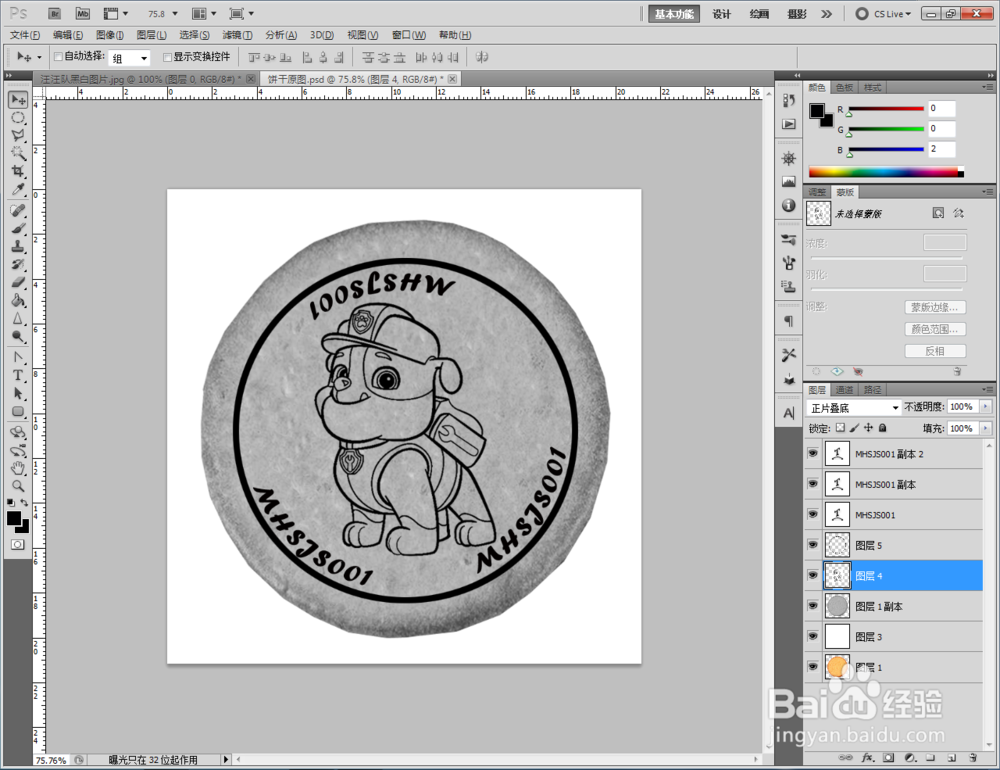Add a layer mask button

(x=888, y=758)
